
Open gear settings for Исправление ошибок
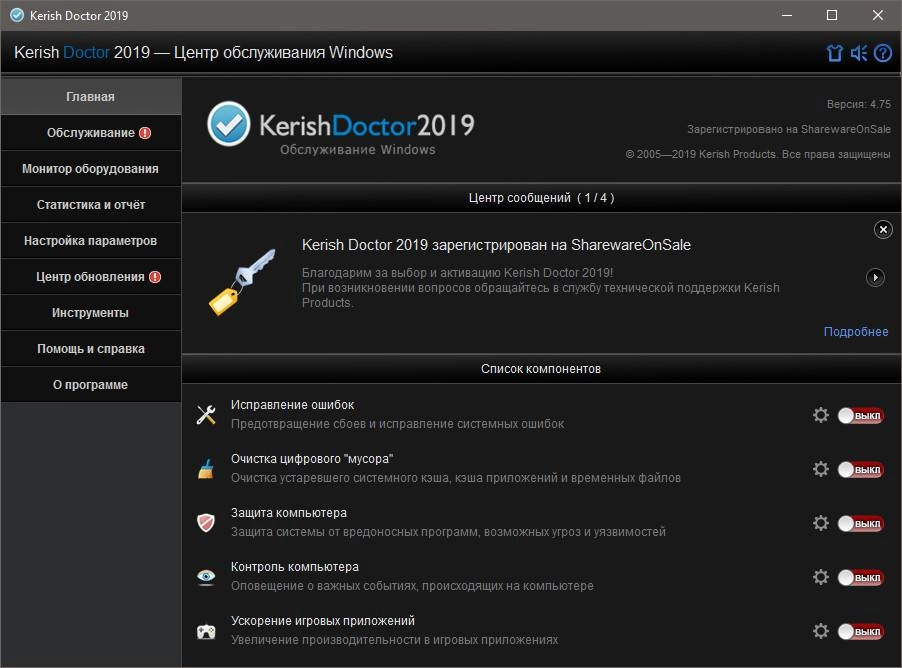tap(821, 415)
